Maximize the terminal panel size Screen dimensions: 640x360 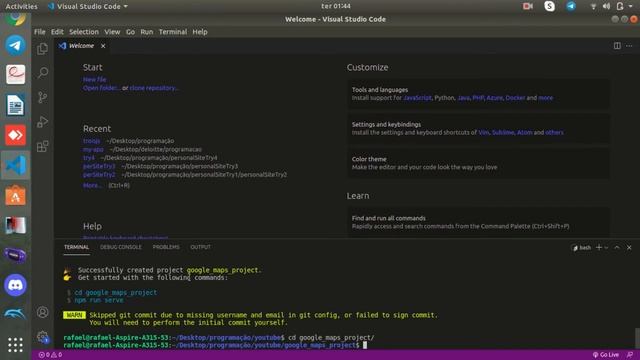pos(617,247)
